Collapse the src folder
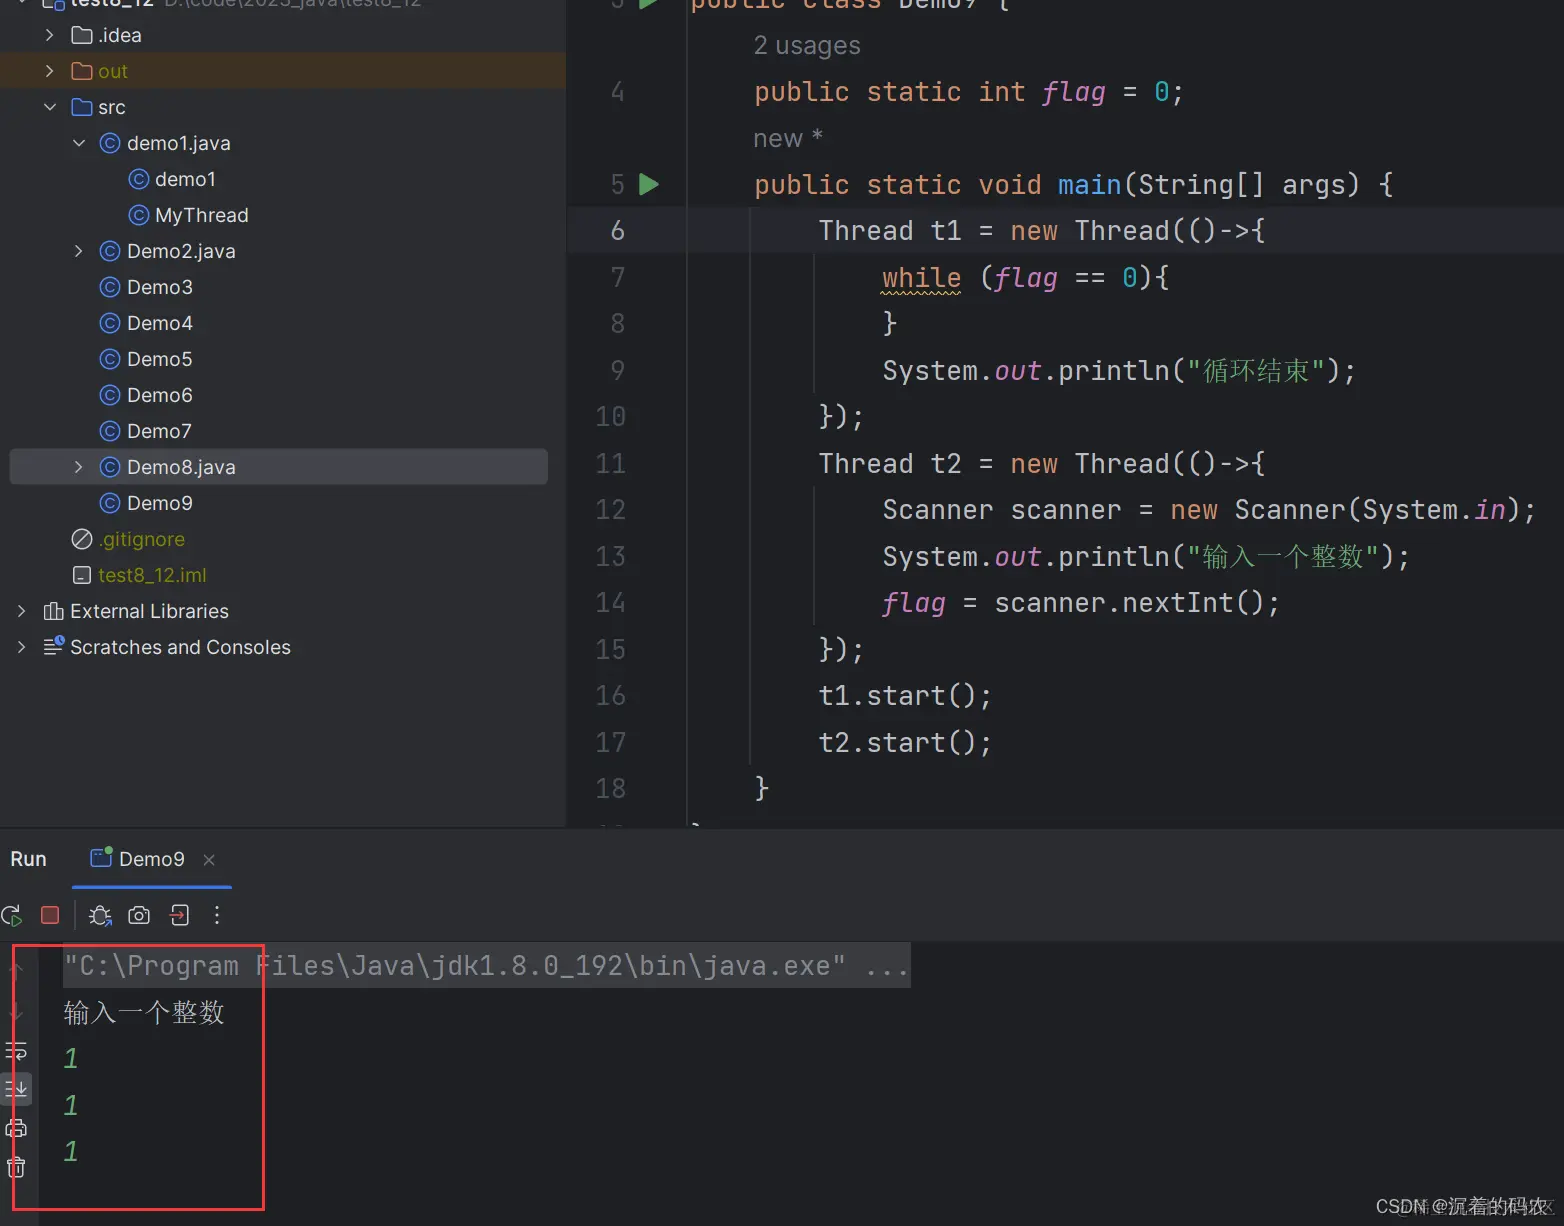This screenshot has width=1564, height=1226. (50, 107)
